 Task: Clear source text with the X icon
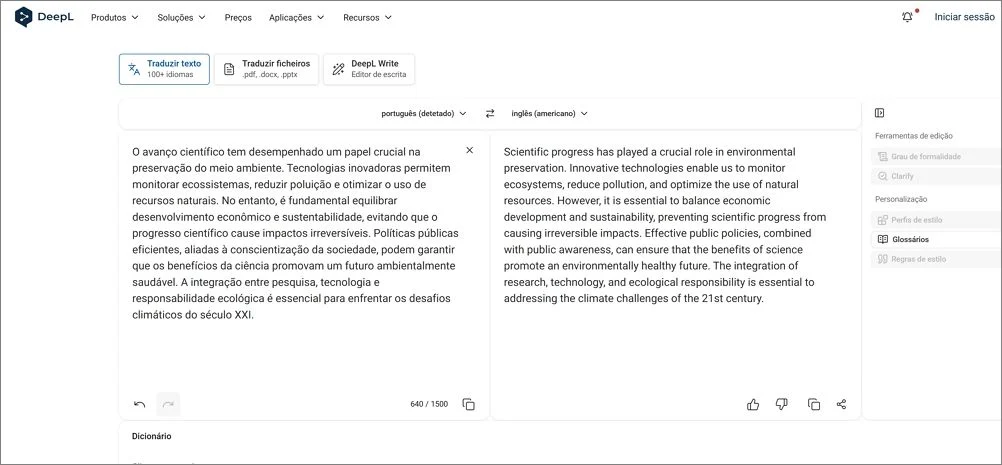click(x=470, y=150)
